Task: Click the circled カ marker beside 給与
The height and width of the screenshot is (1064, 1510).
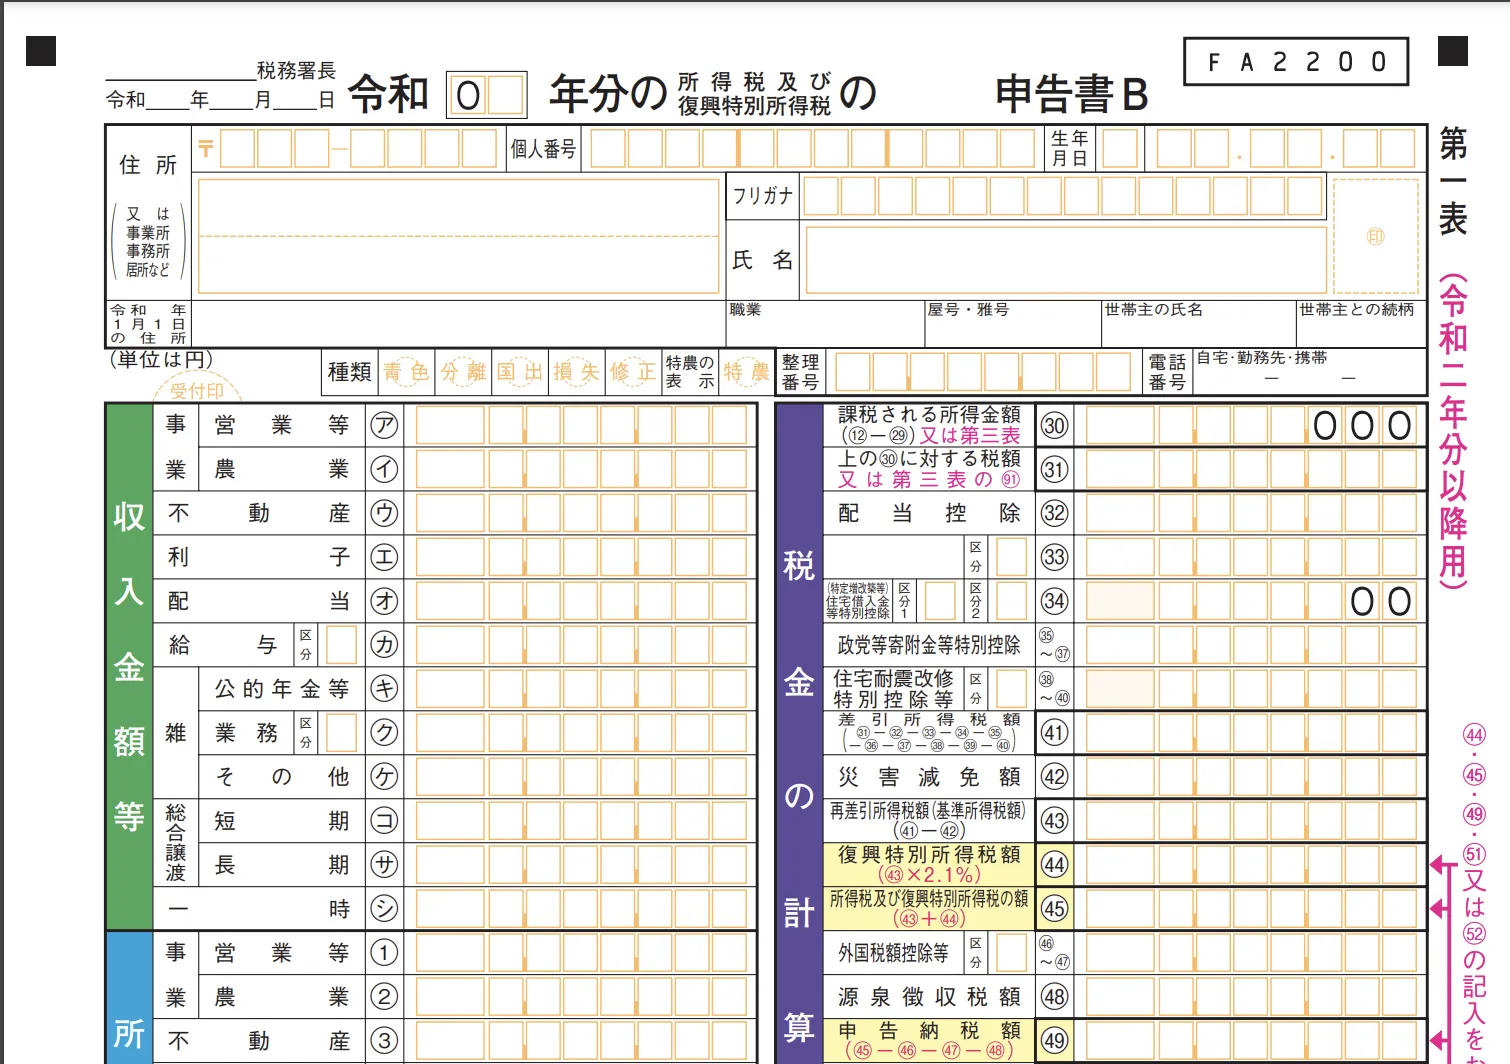Action: (384, 645)
